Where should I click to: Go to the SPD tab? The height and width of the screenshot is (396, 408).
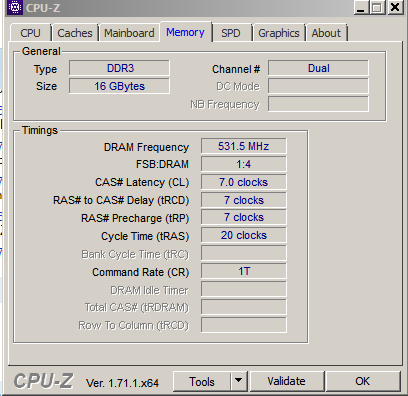(x=231, y=33)
